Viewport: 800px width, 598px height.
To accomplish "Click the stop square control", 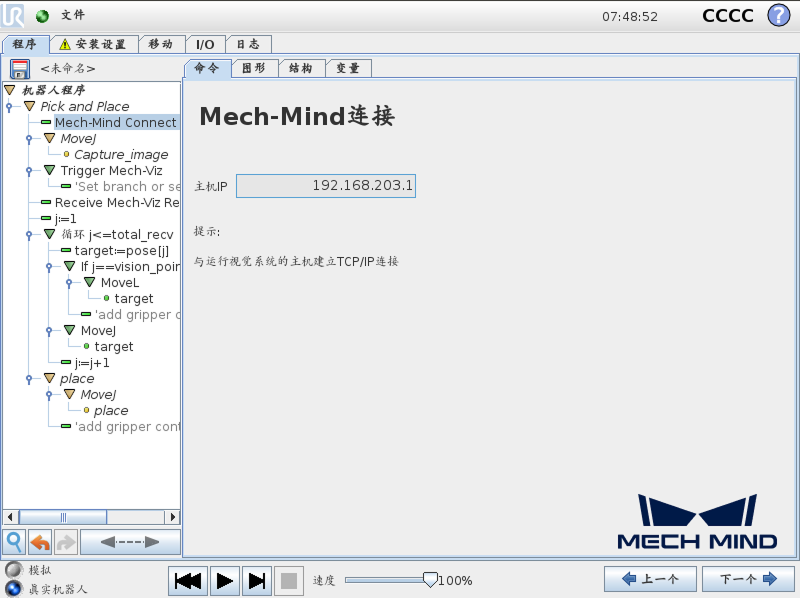I will [x=290, y=580].
